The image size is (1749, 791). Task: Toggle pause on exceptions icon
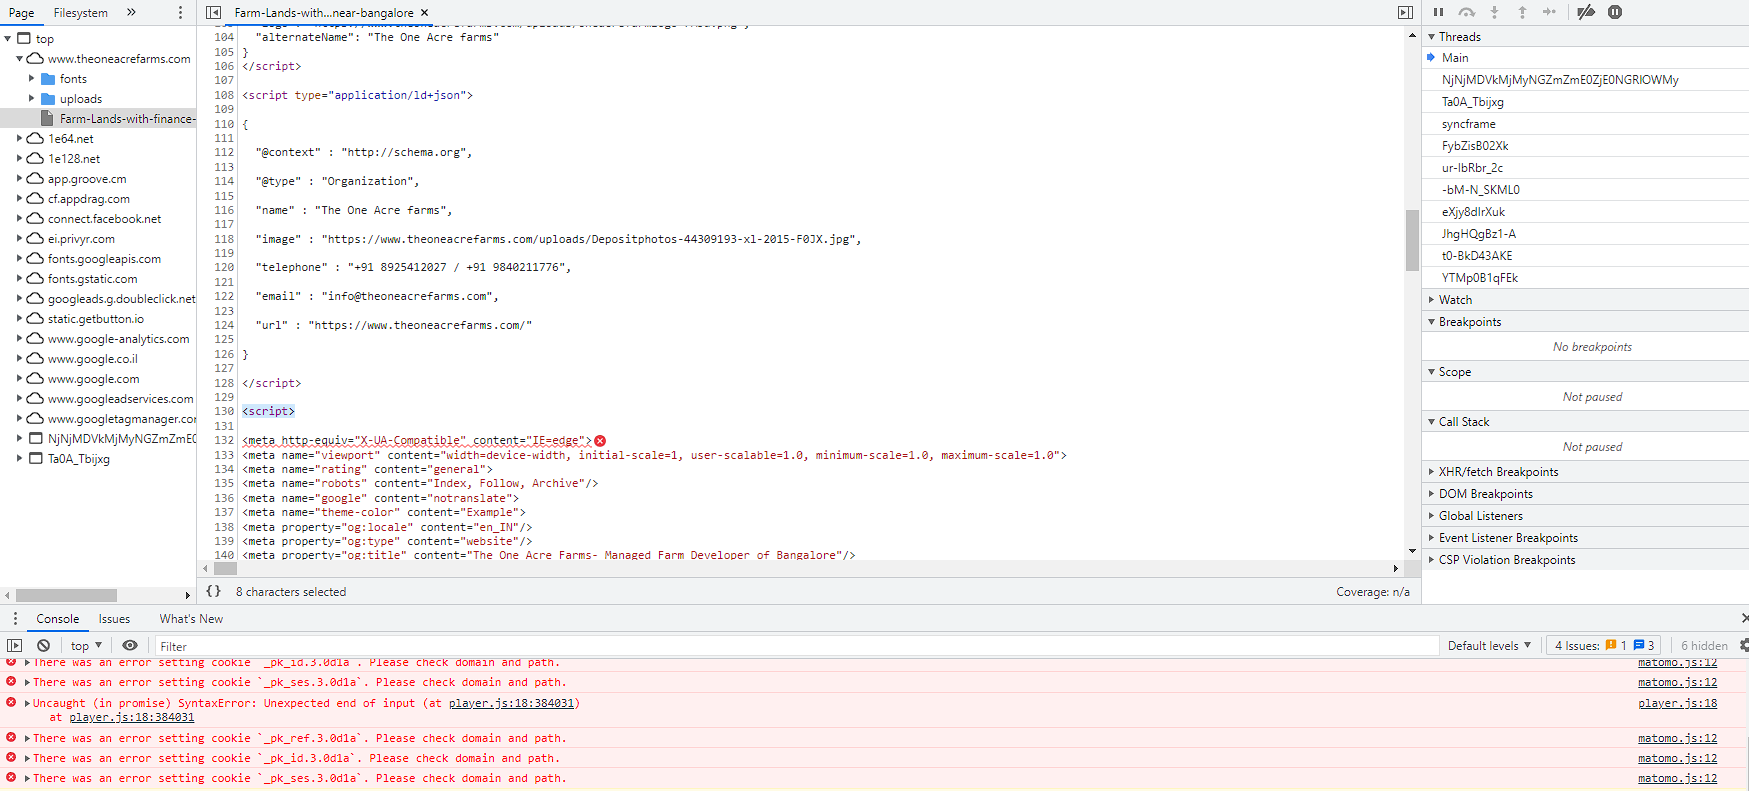click(x=1615, y=12)
